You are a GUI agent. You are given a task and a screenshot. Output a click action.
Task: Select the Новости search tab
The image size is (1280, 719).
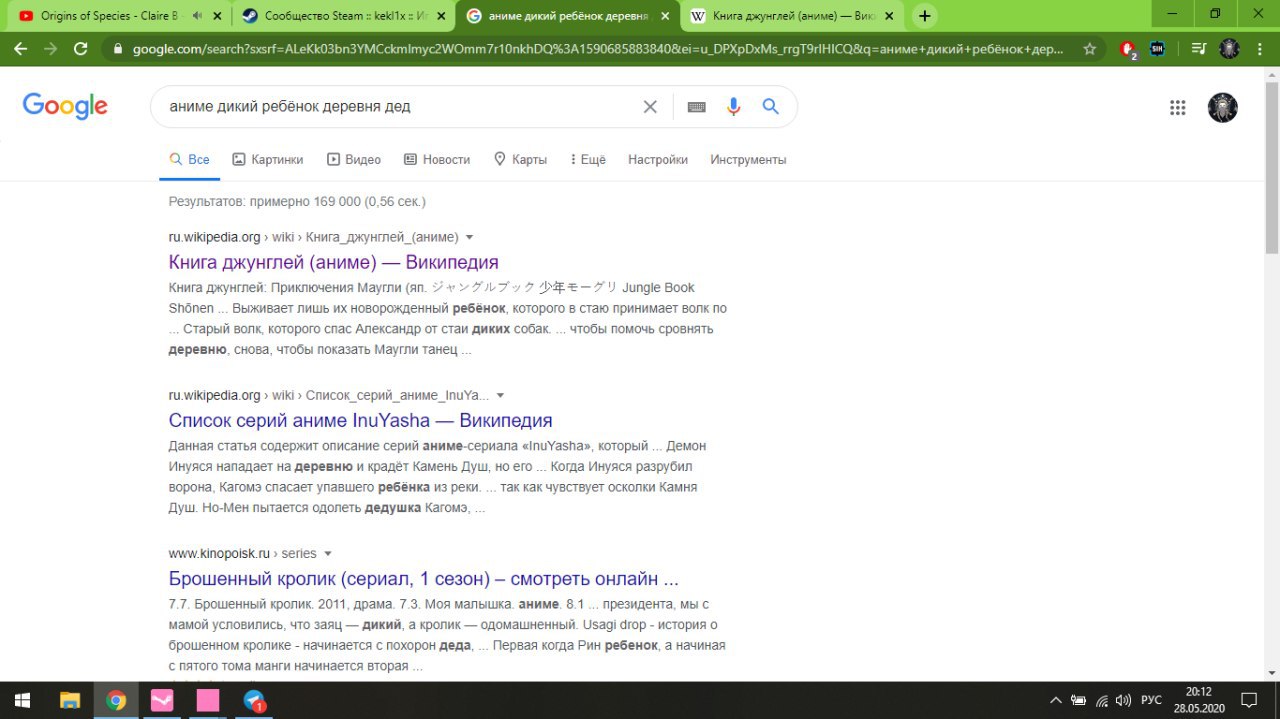click(x=437, y=160)
